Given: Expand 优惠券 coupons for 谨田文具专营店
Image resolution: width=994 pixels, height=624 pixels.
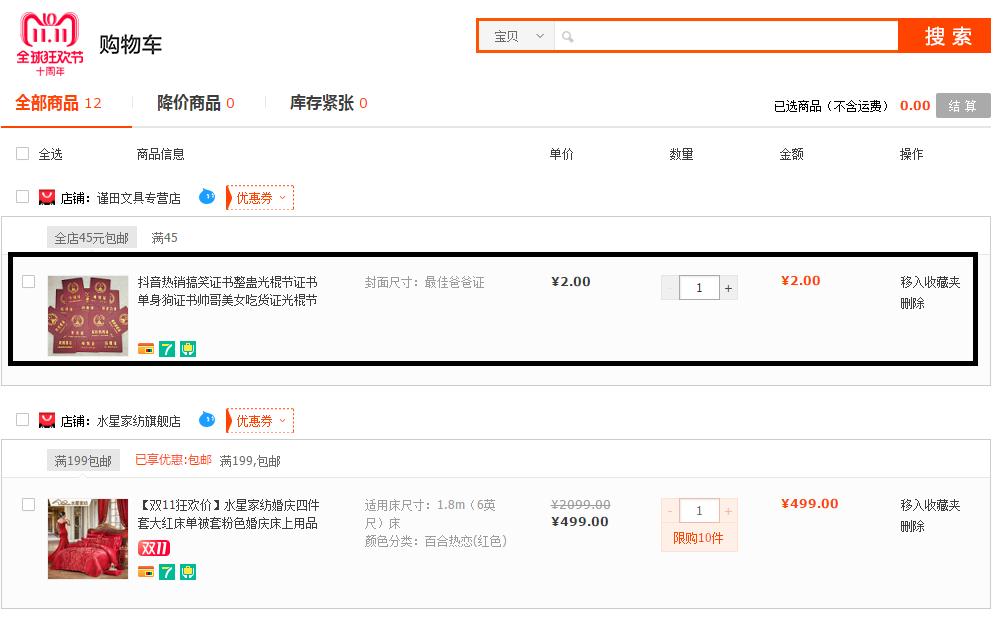Looking at the screenshot, I should (x=260, y=198).
